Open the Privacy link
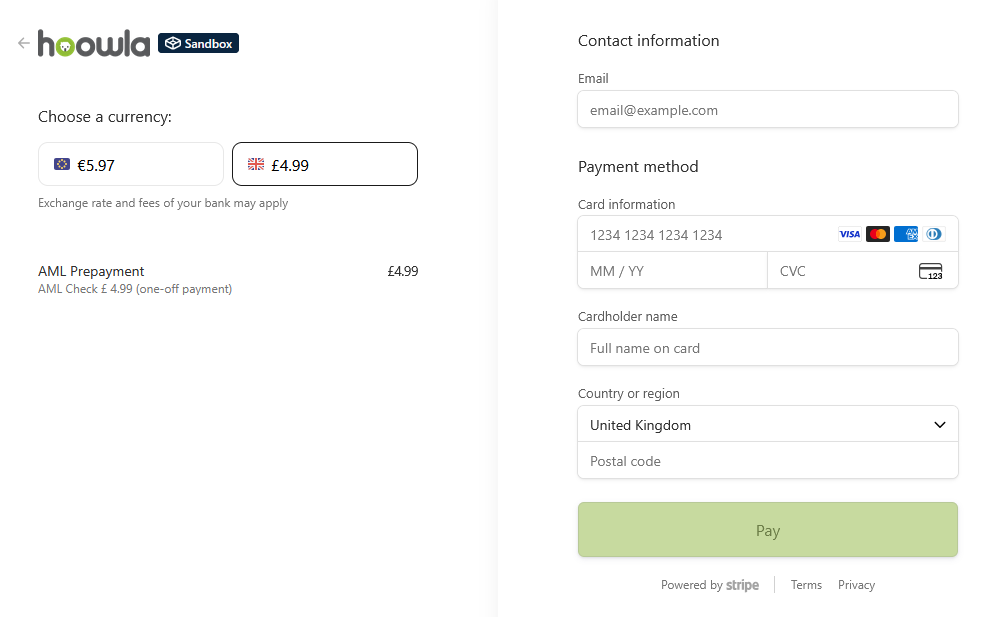Image resolution: width=999 pixels, height=617 pixels. [x=856, y=585]
